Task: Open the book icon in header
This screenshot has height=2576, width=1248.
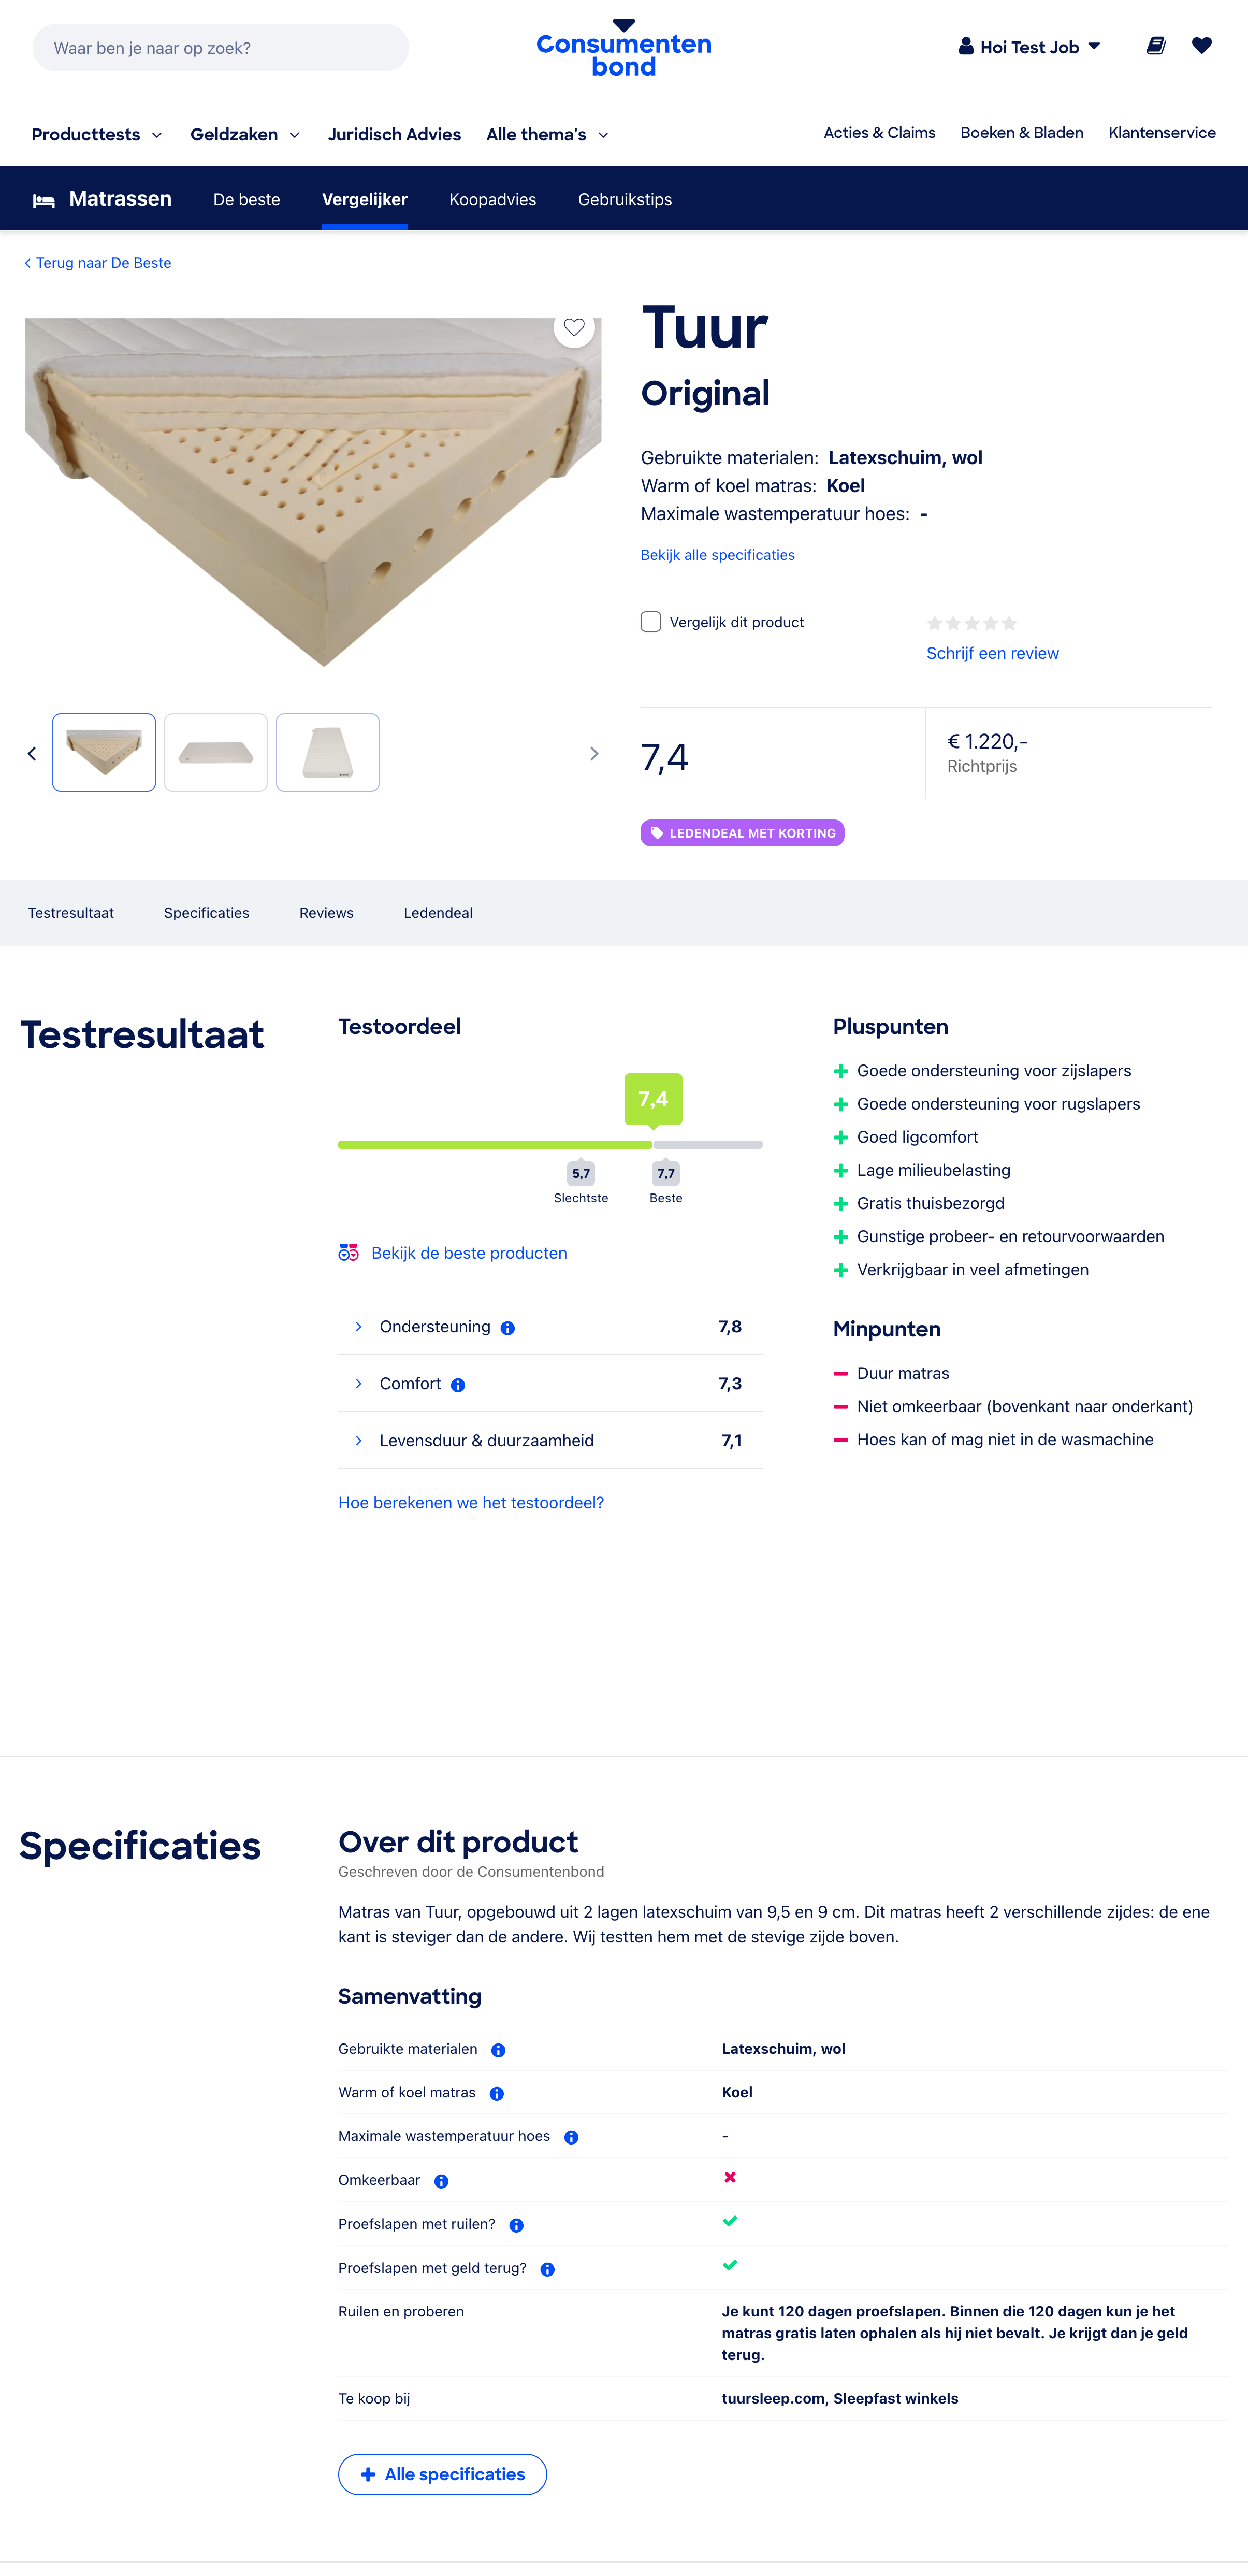Action: [x=1156, y=46]
